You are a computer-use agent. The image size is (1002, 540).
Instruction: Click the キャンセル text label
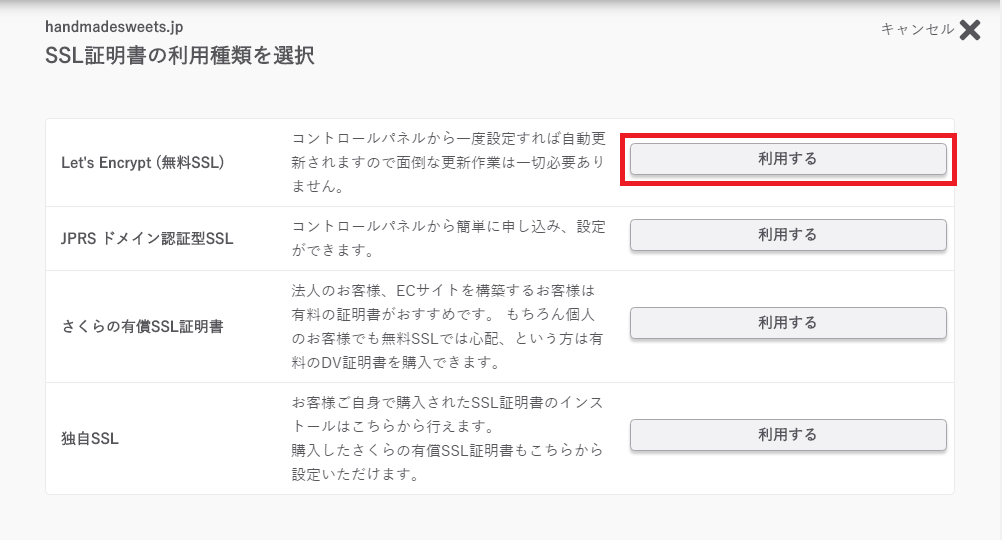pyautogui.click(x=917, y=29)
